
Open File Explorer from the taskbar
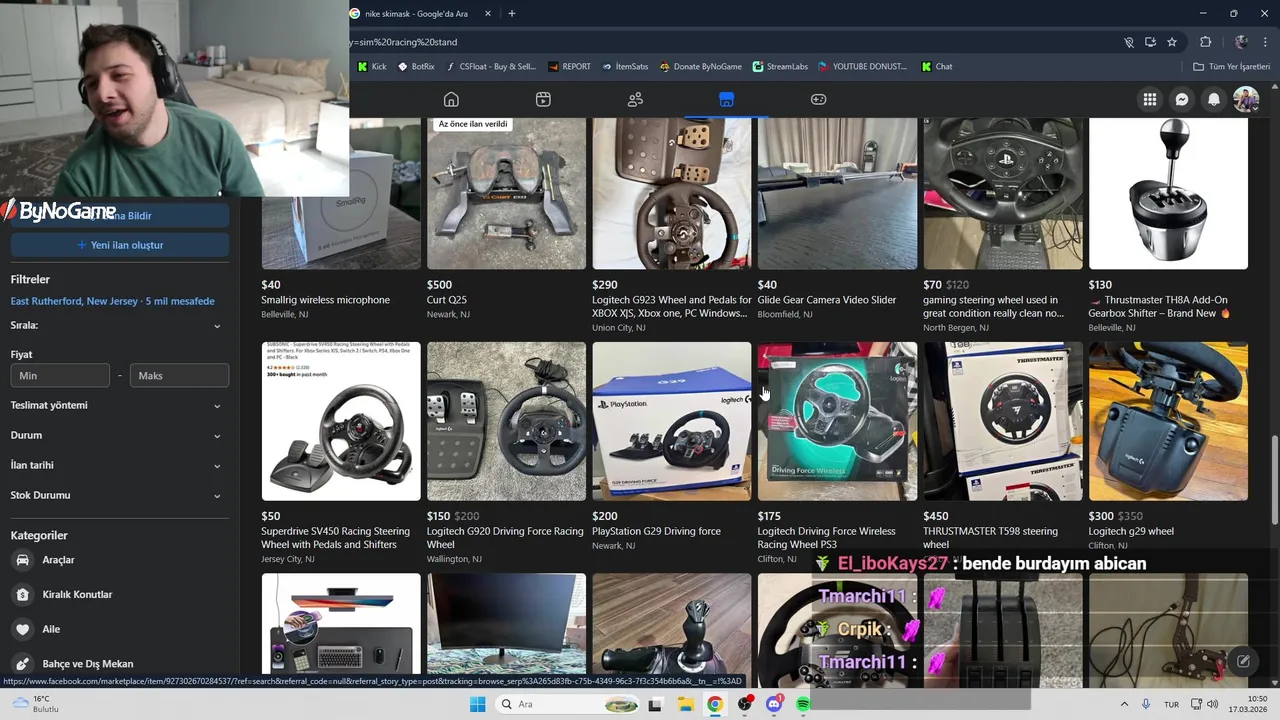pyautogui.click(x=686, y=704)
